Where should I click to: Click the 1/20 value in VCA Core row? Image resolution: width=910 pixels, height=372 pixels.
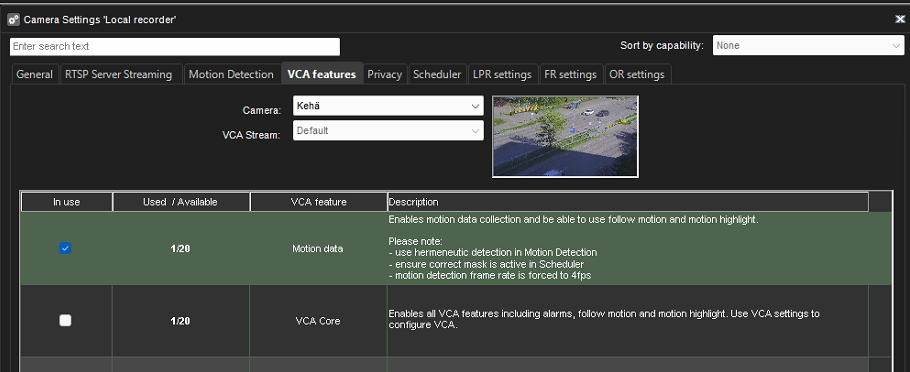pos(180,320)
